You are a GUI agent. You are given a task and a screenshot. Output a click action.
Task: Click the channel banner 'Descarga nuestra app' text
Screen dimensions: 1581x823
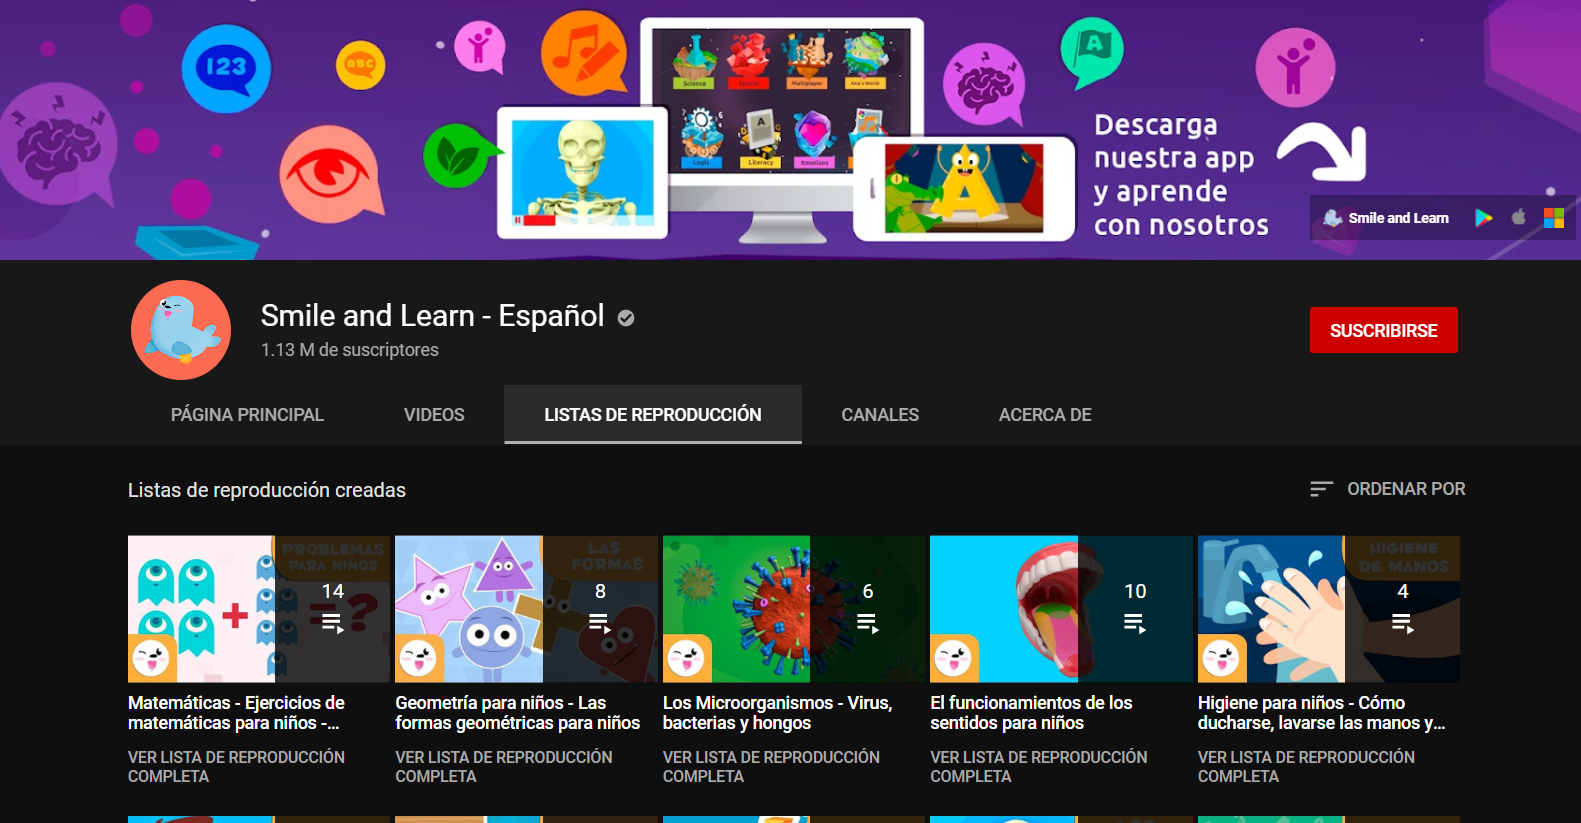coord(1181,175)
